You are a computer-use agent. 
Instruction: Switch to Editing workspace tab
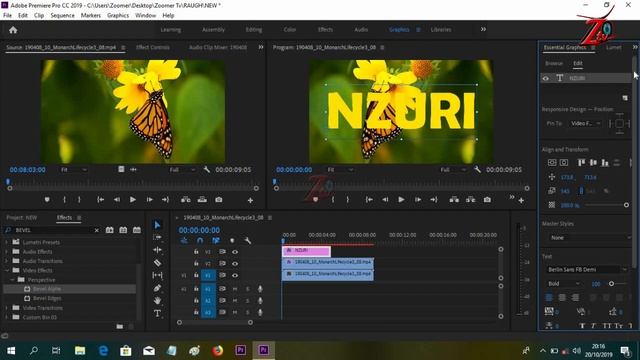pyautogui.click(x=253, y=29)
